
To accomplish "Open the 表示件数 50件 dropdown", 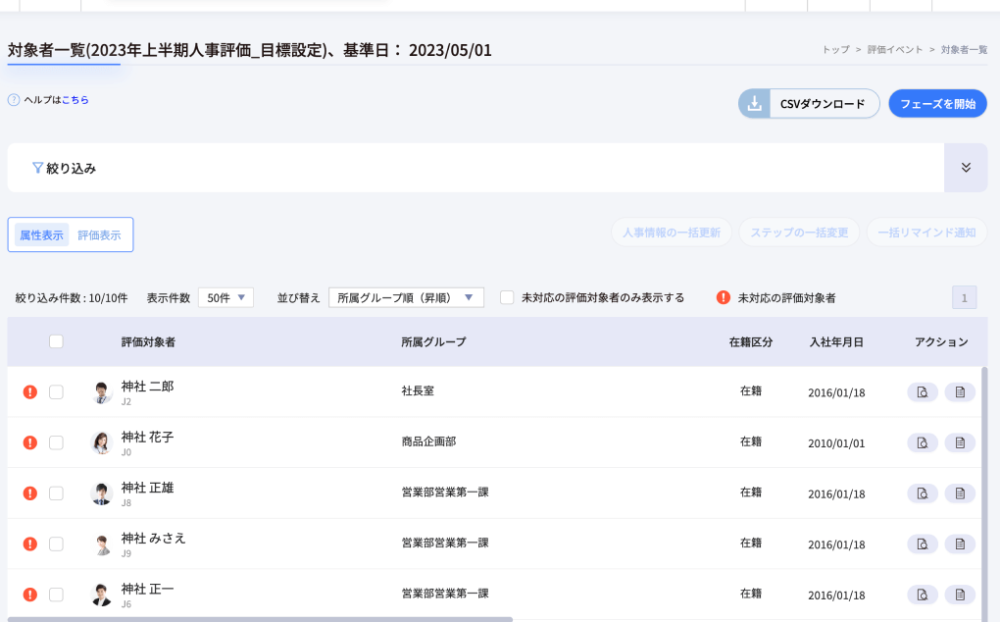I will (x=226, y=297).
